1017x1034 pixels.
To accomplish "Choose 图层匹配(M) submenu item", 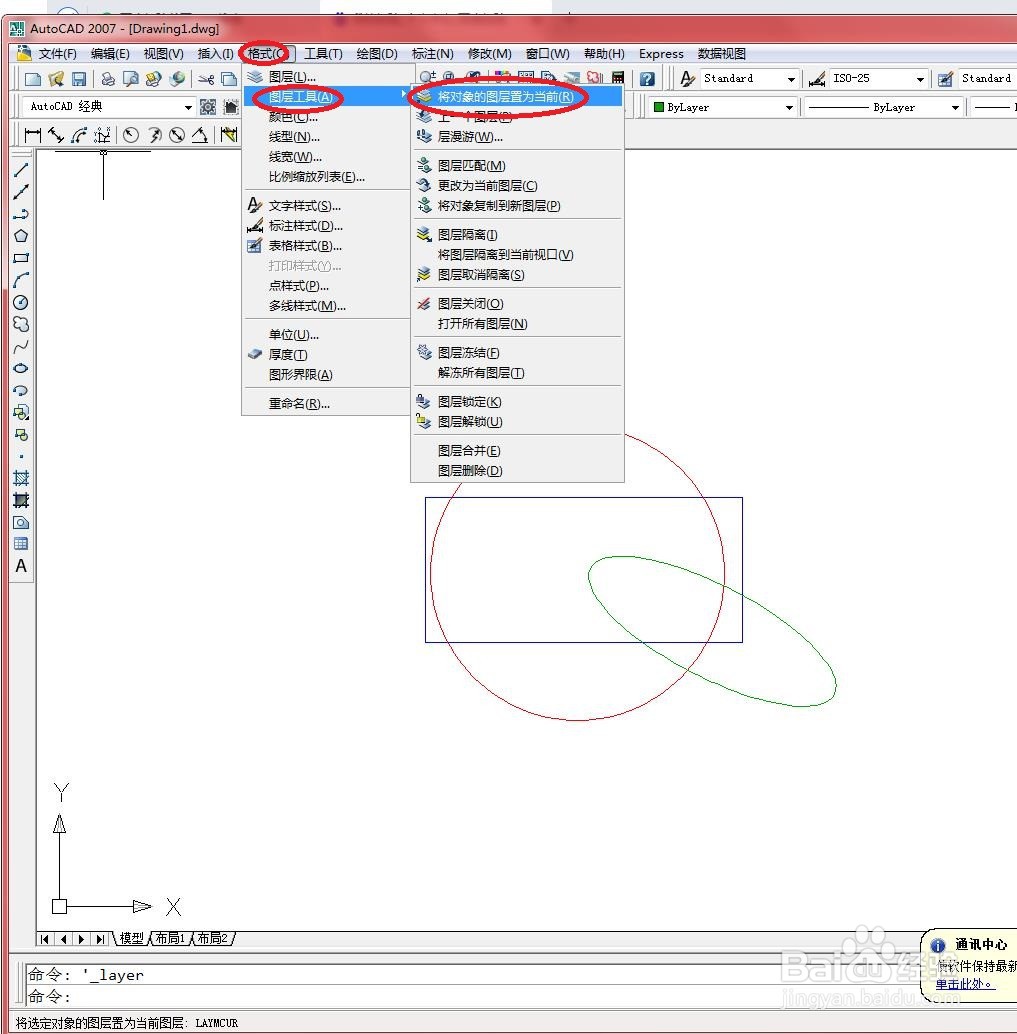I will click(517, 166).
